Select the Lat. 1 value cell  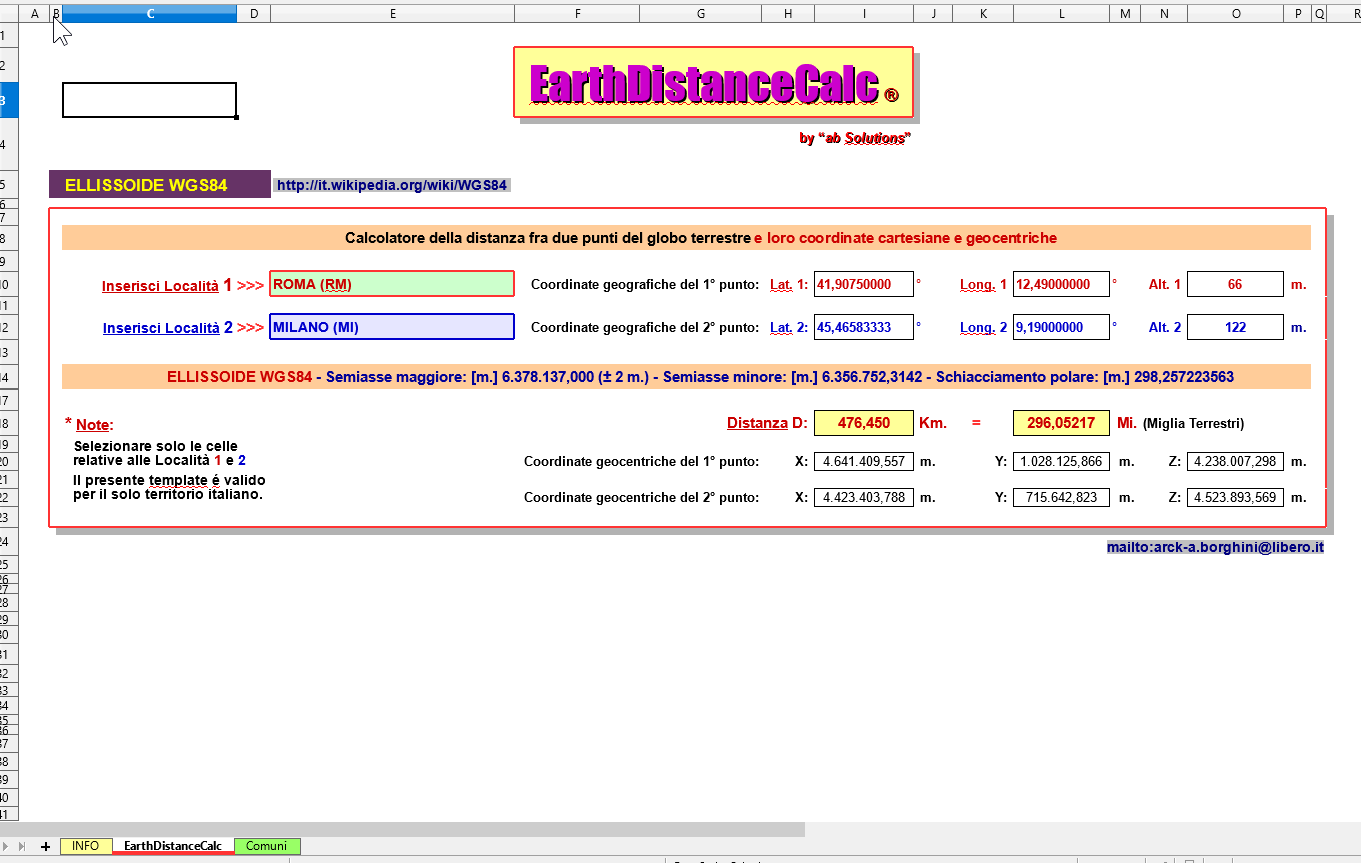(863, 284)
